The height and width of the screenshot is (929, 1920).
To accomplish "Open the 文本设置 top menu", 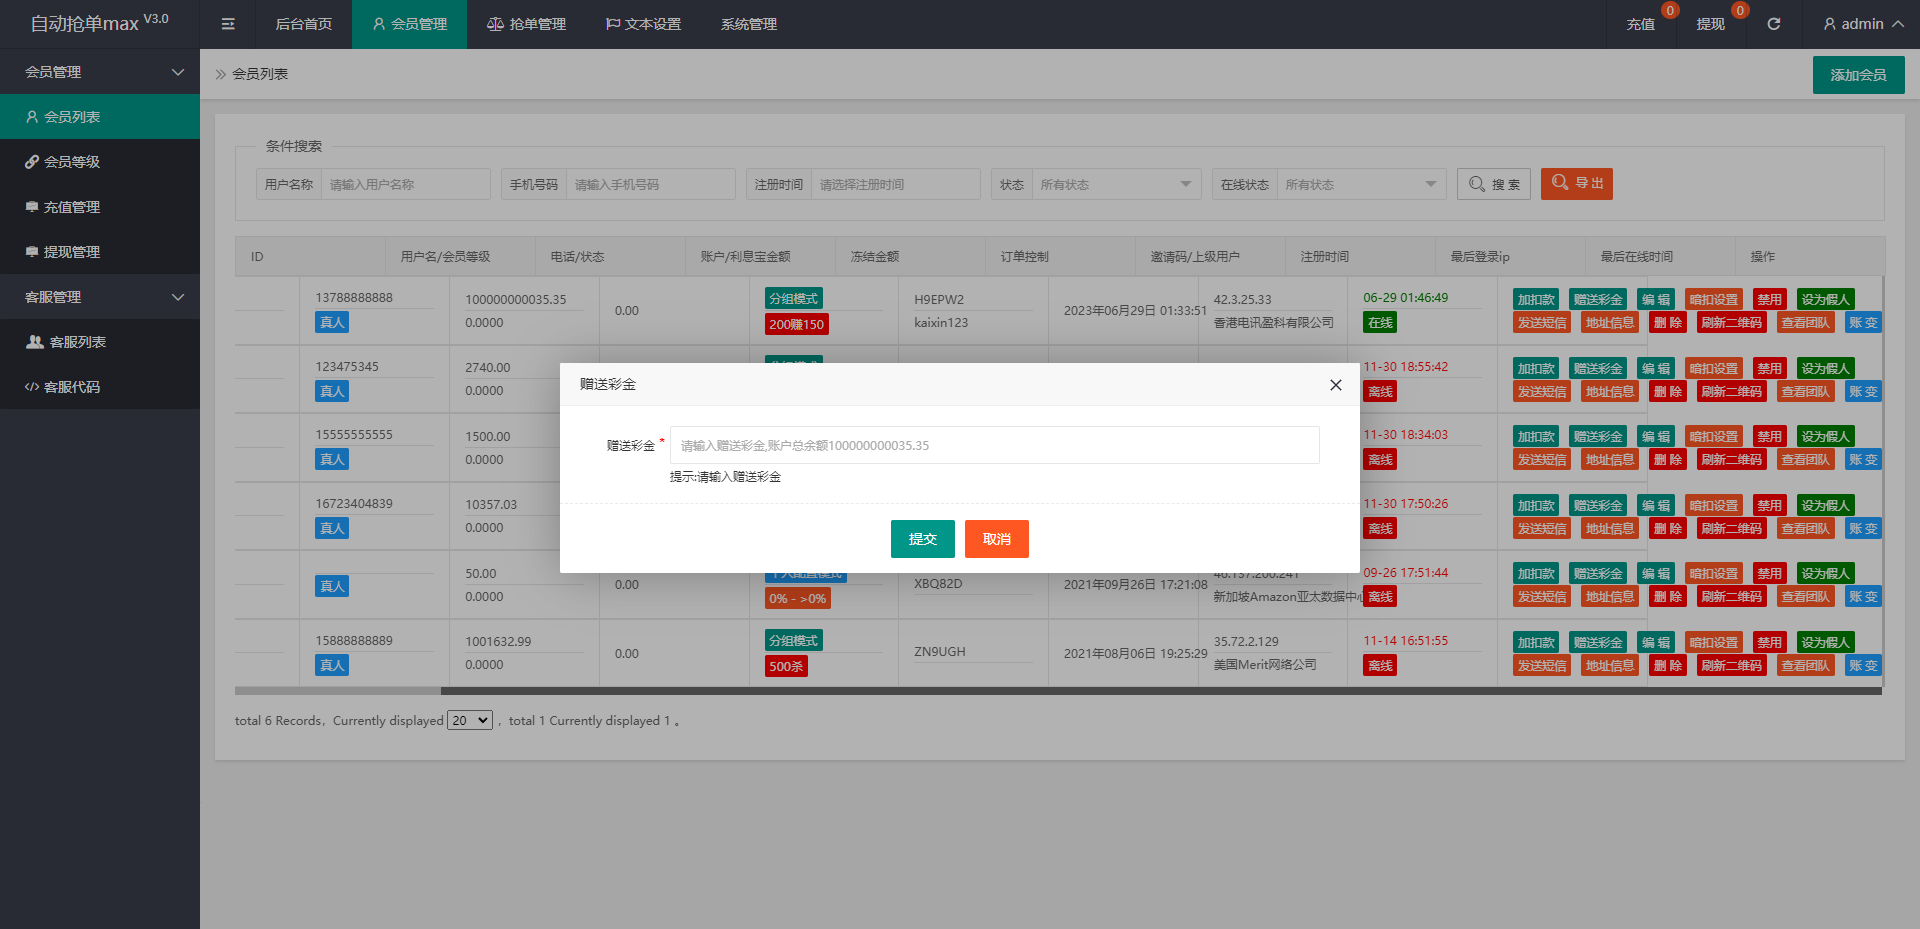I will click(x=643, y=24).
